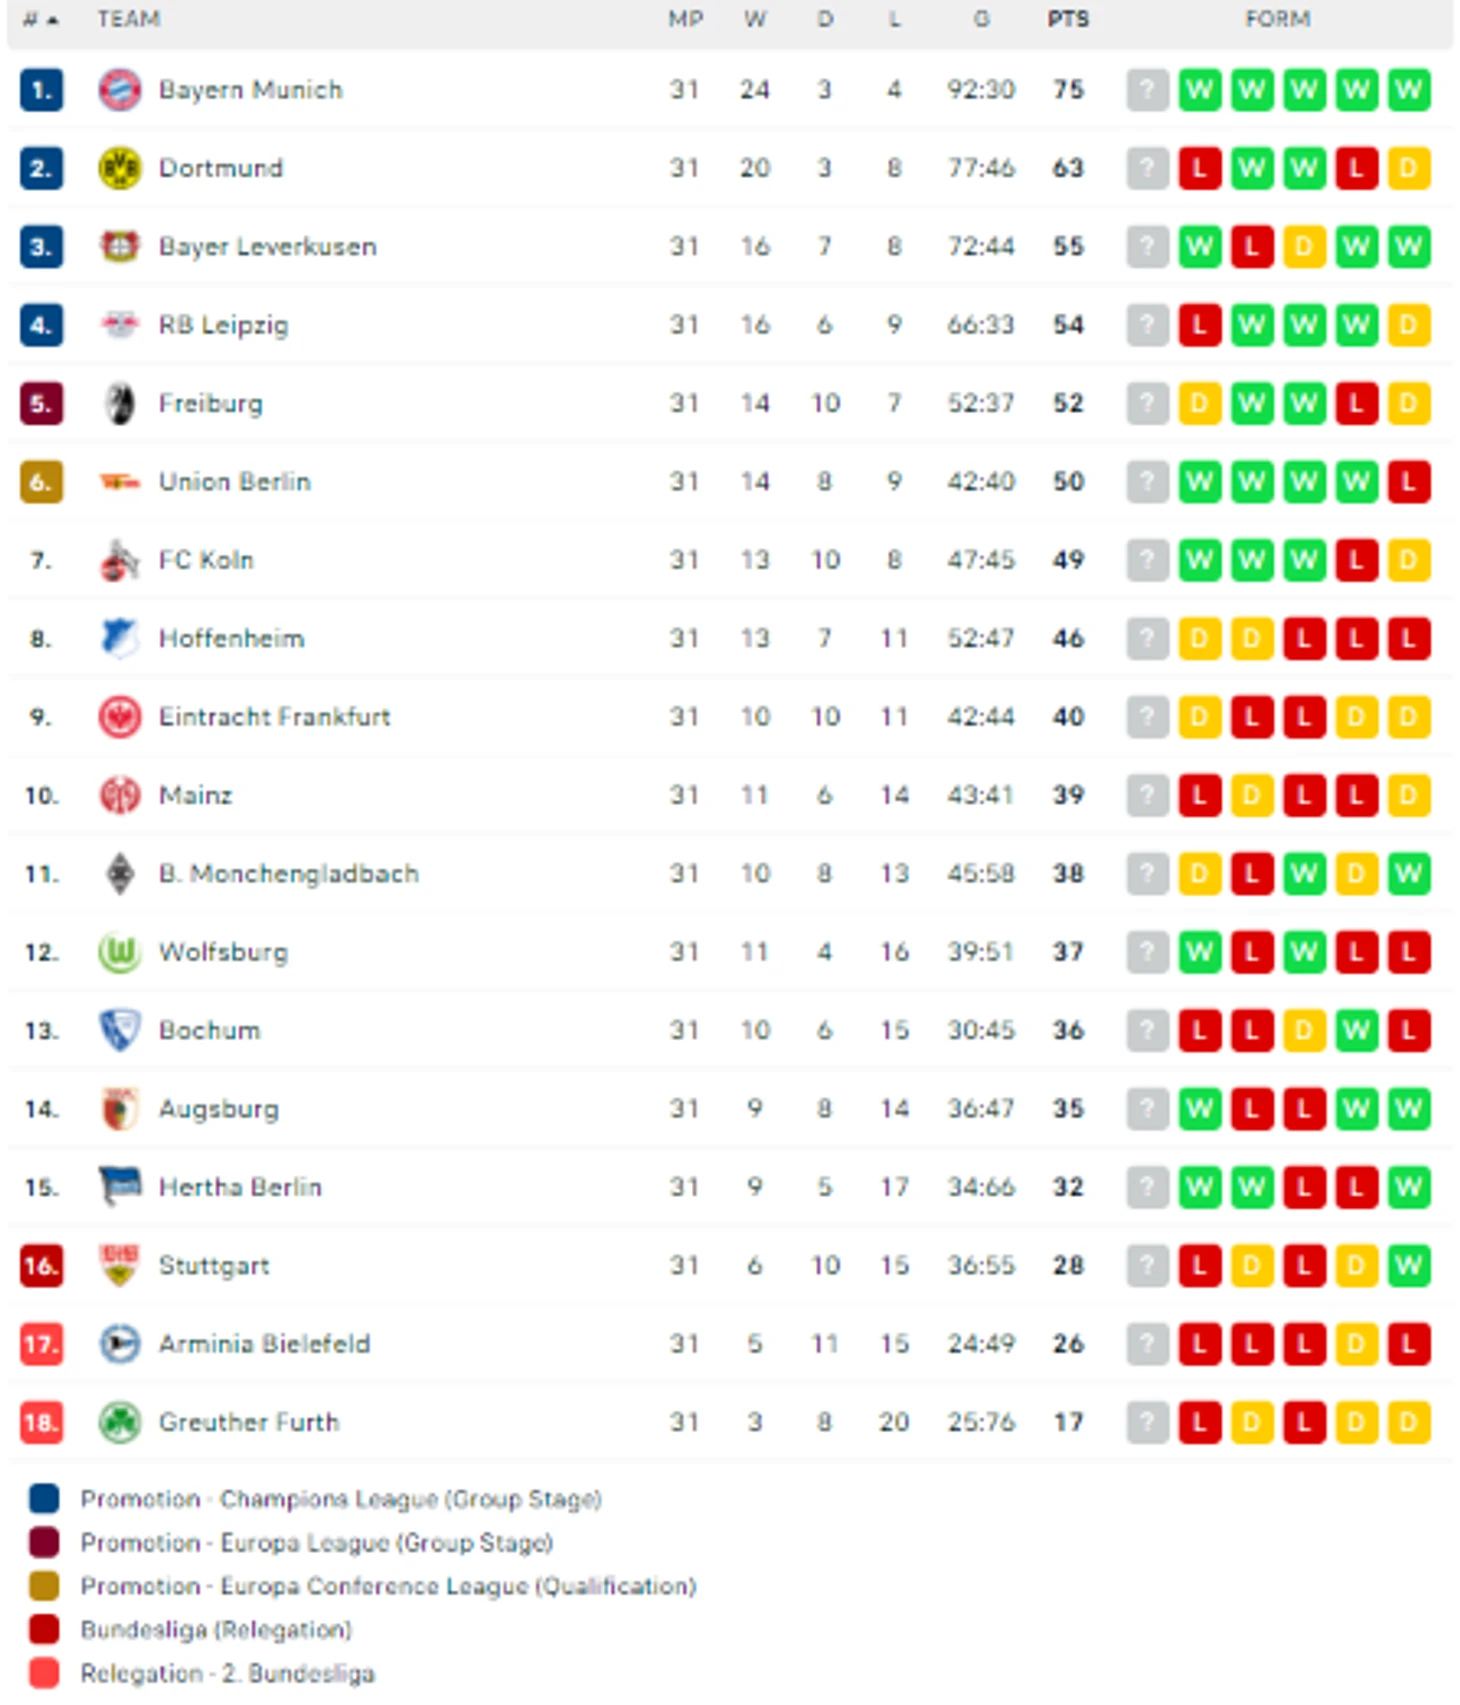Open the Union Berlin team link

[235, 482]
